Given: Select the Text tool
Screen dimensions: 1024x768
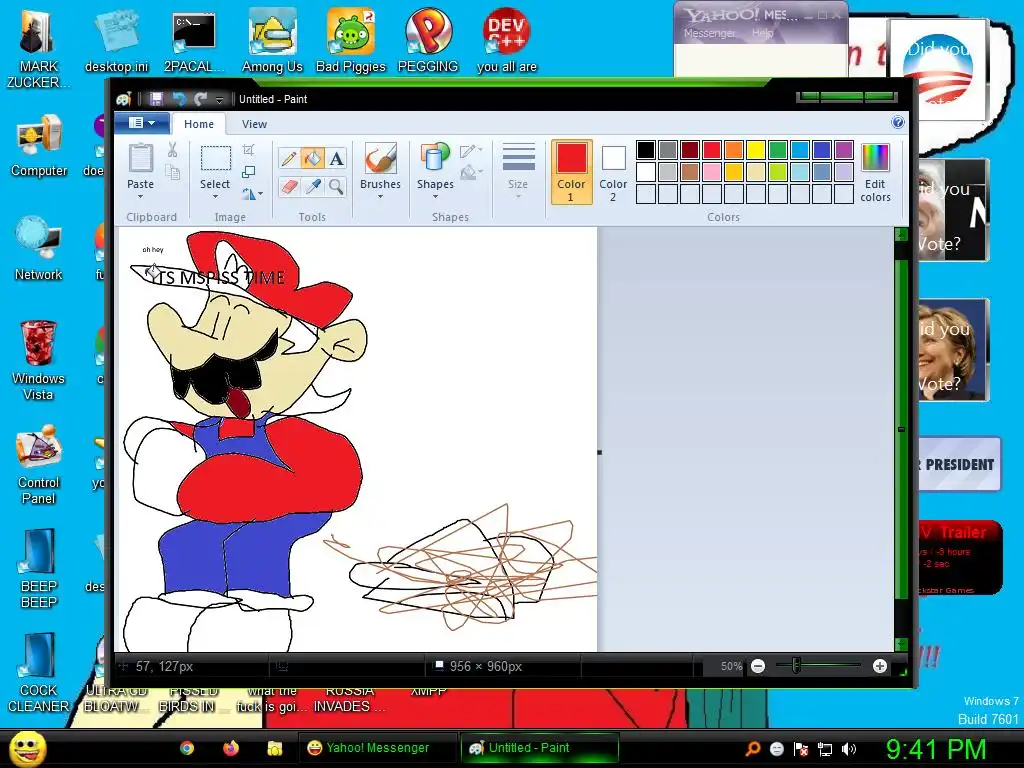Looking at the screenshot, I should click(x=336, y=158).
